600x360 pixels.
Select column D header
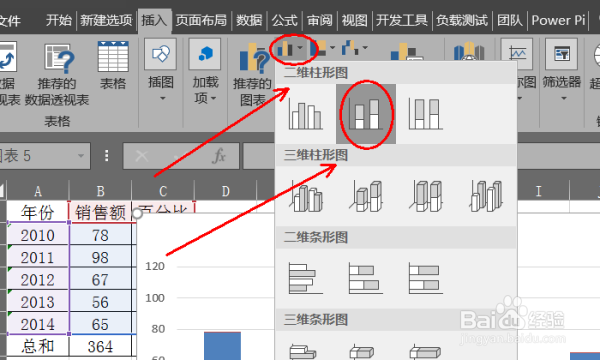click(226, 191)
